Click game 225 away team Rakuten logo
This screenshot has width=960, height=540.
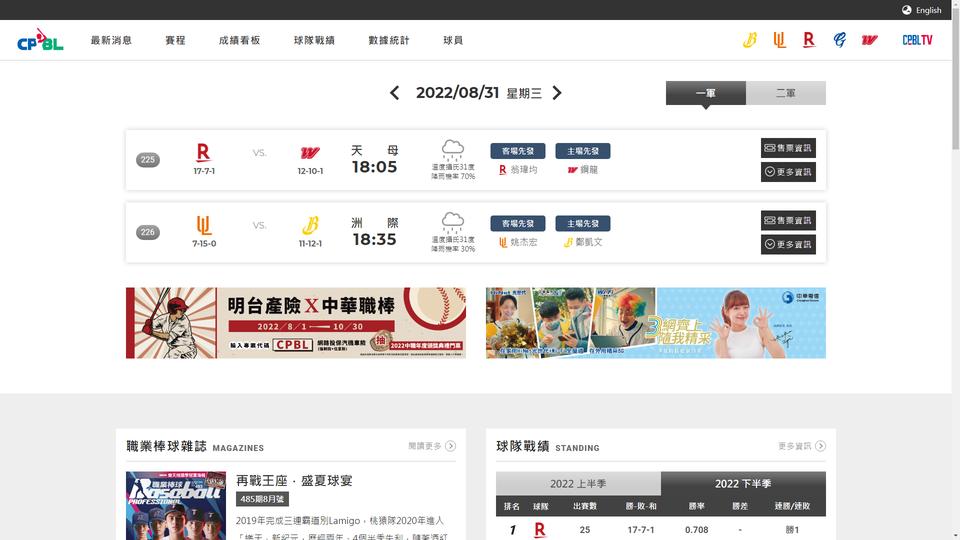point(203,152)
